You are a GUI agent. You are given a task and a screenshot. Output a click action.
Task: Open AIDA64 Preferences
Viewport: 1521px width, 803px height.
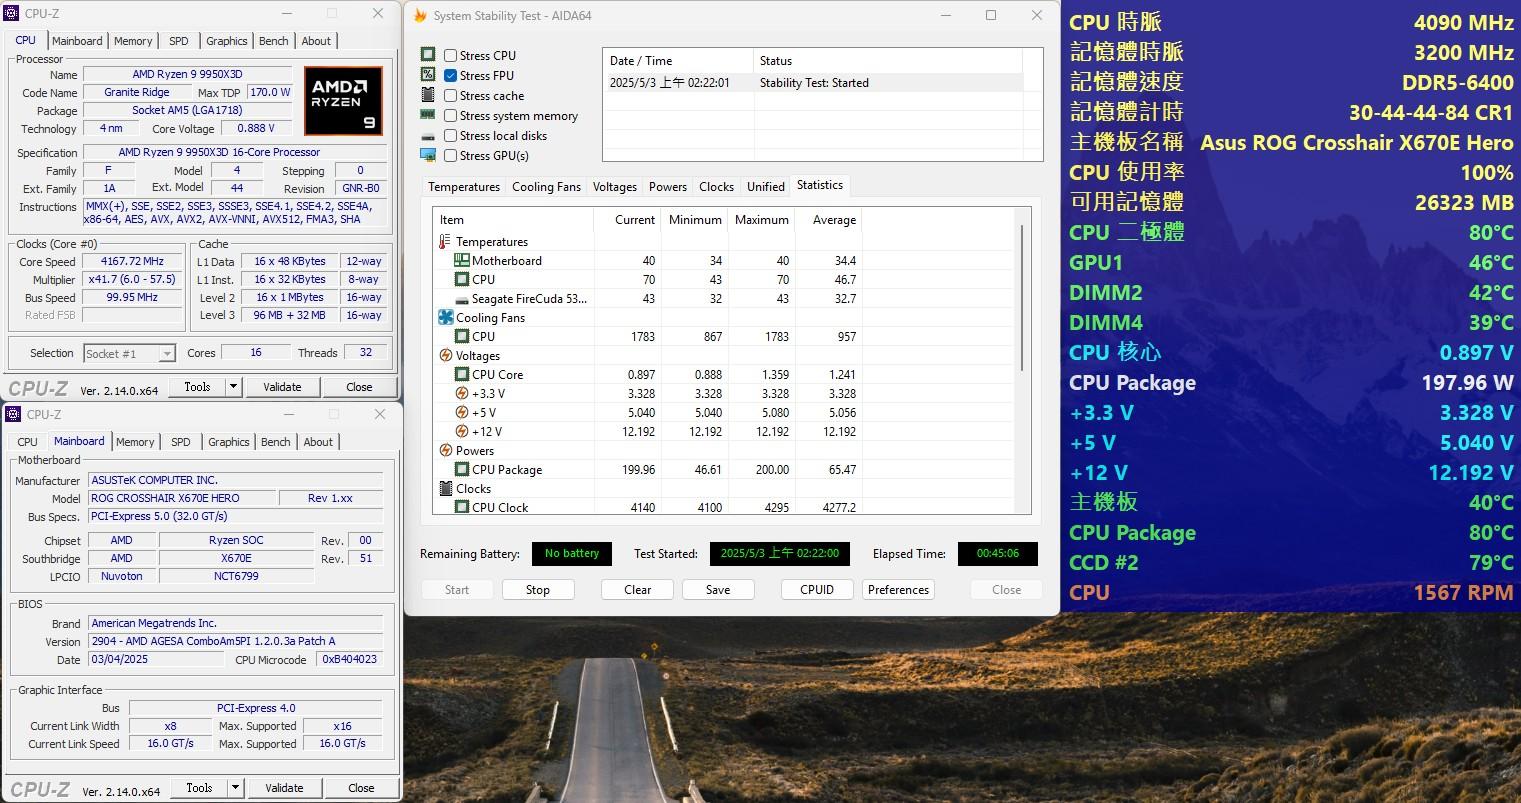point(898,590)
